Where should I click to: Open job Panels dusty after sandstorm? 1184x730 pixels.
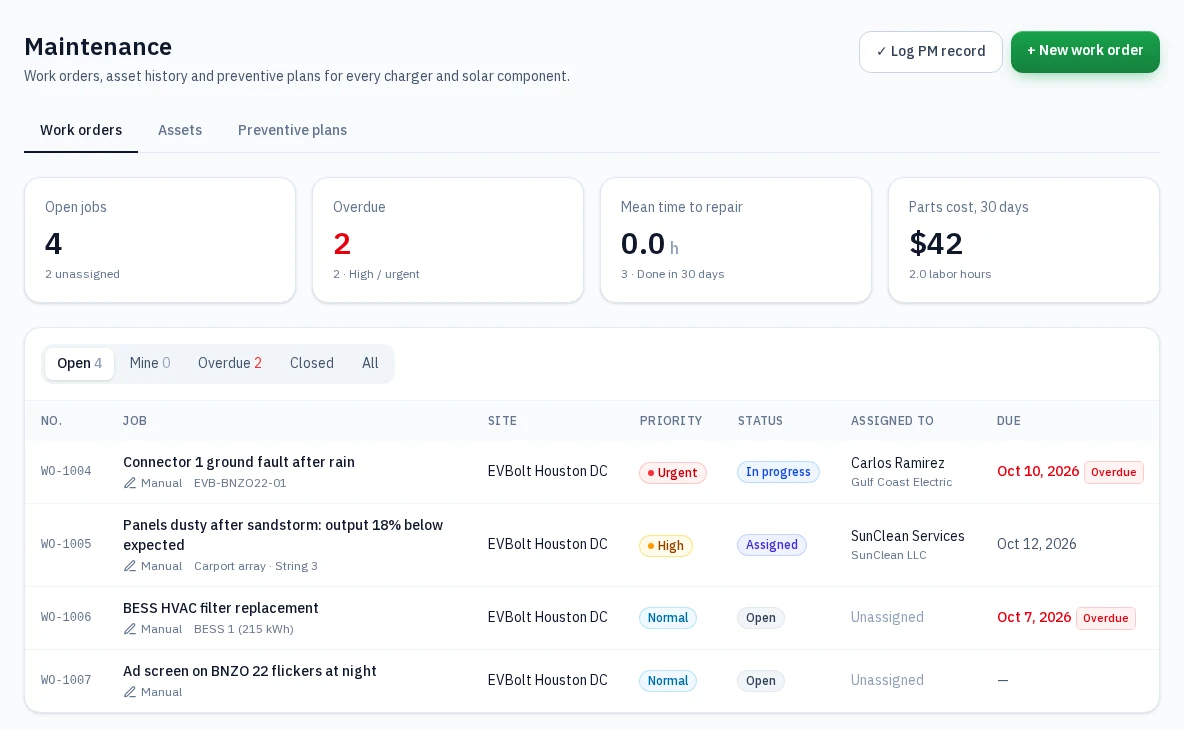point(283,534)
